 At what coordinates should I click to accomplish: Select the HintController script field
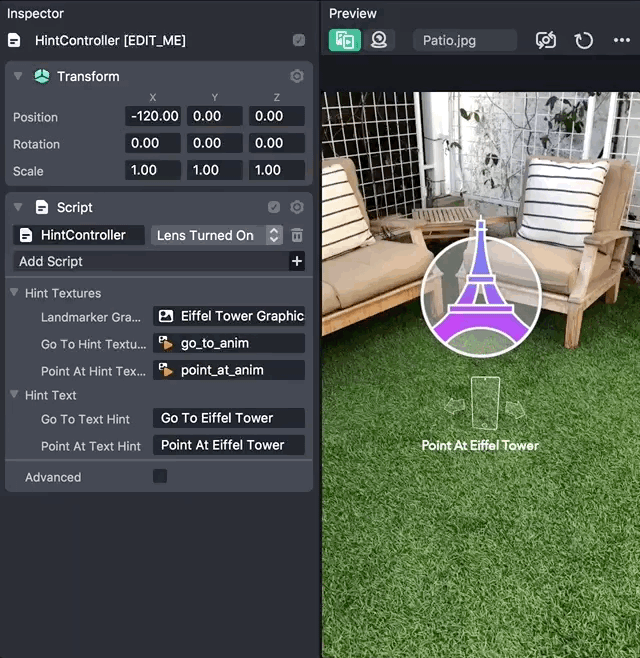coord(79,235)
